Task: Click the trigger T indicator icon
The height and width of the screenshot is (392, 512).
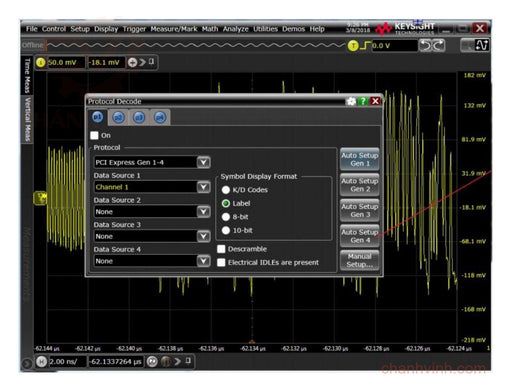Action: pyautogui.click(x=353, y=46)
